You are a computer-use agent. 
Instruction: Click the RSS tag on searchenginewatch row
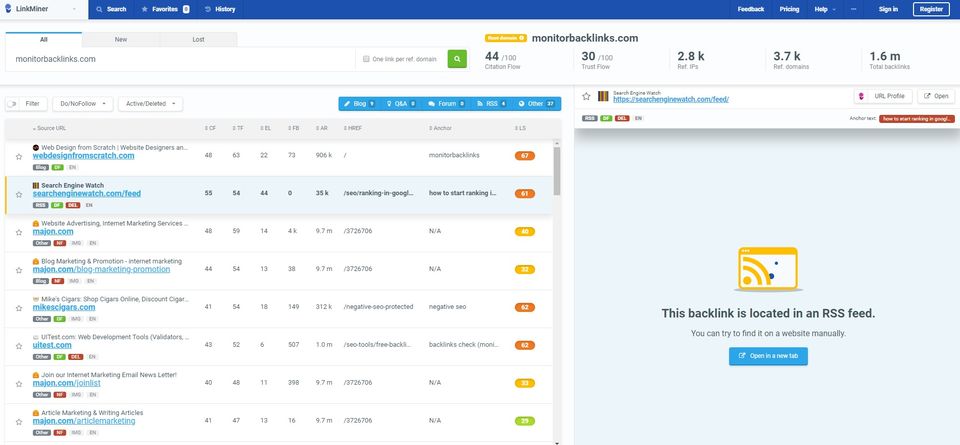tap(41, 206)
